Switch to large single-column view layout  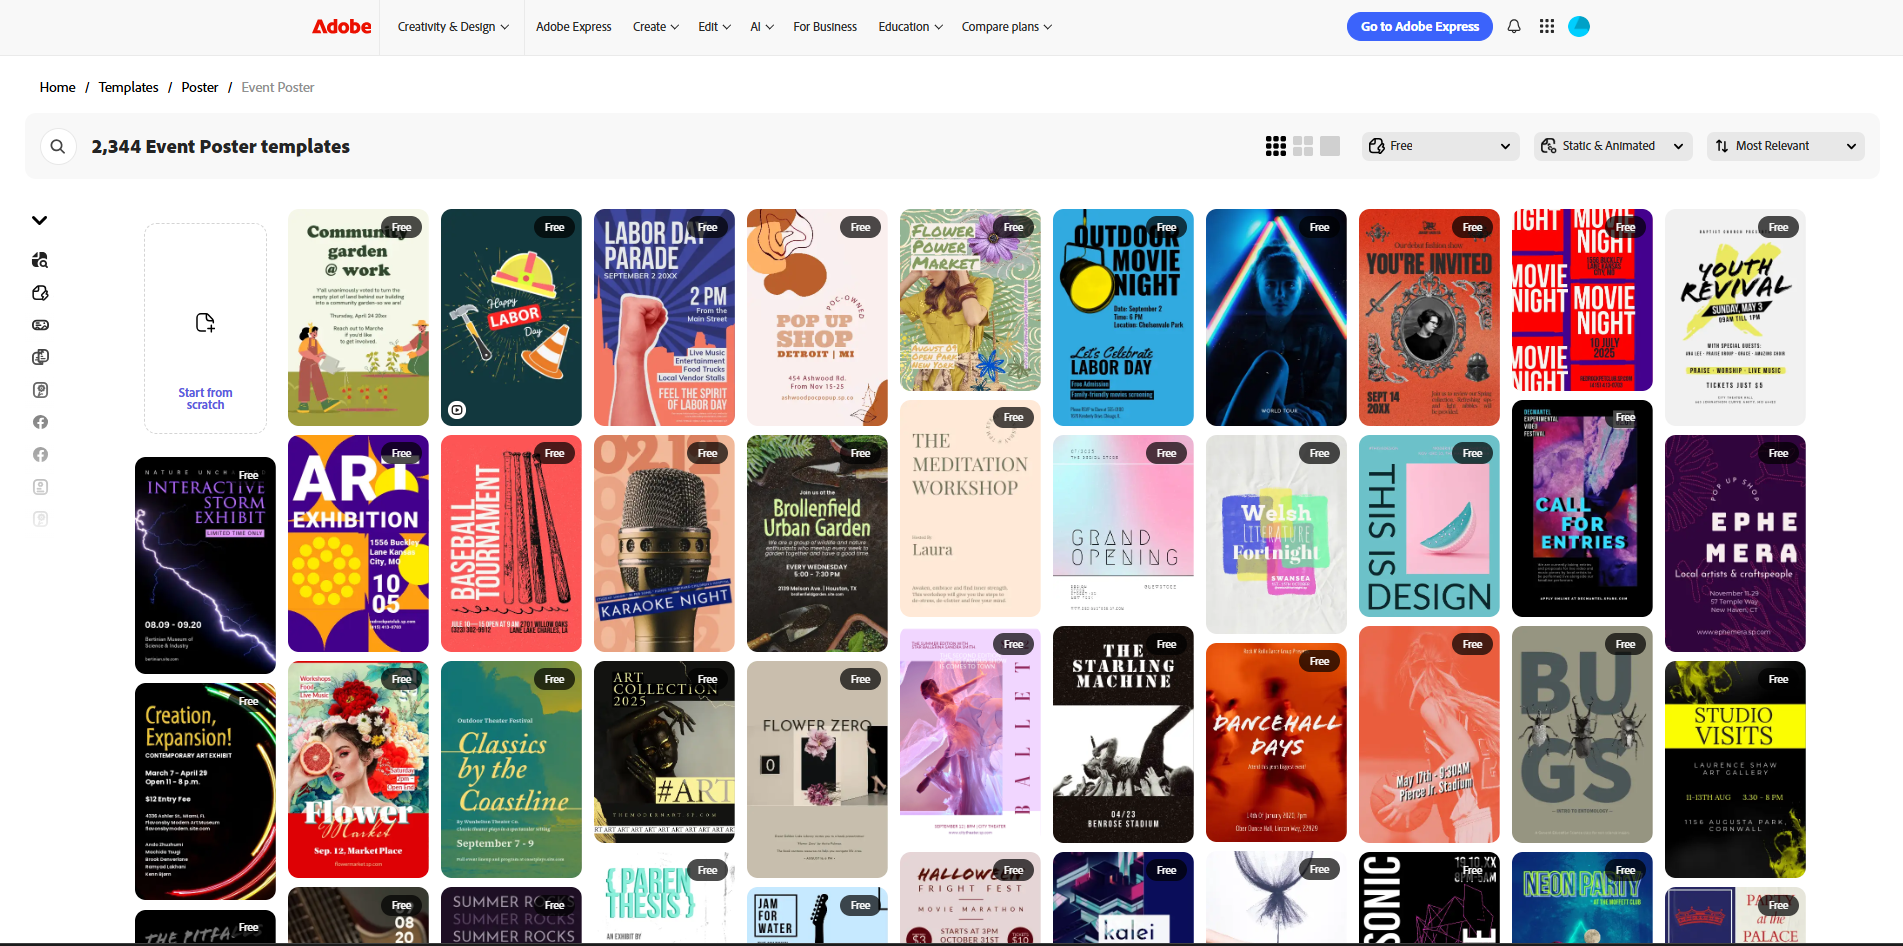pos(1330,146)
